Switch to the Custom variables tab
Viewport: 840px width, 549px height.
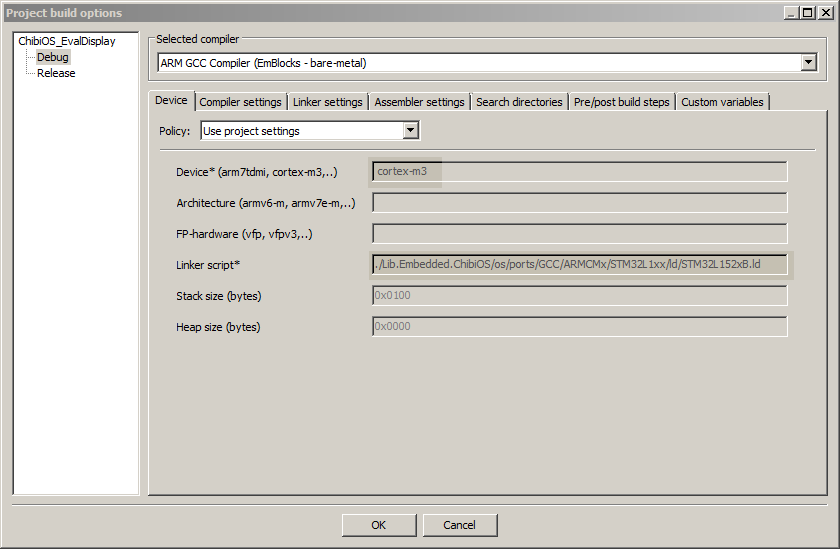722,102
